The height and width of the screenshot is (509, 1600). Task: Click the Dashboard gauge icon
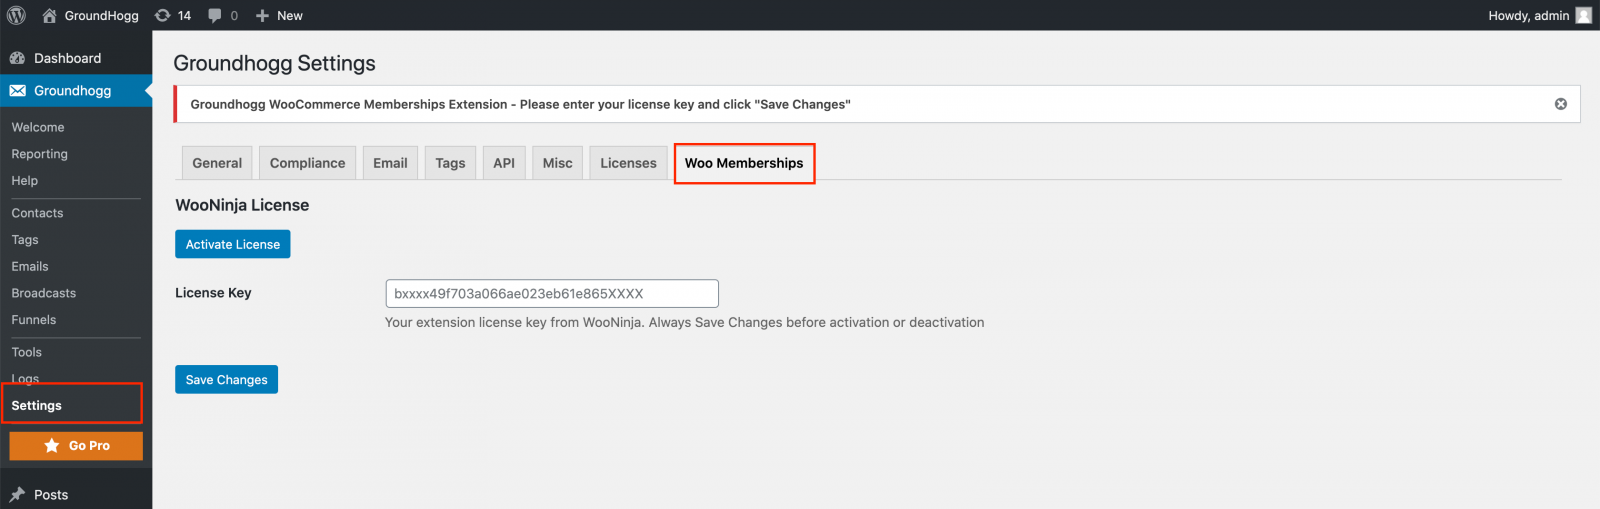(x=17, y=58)
